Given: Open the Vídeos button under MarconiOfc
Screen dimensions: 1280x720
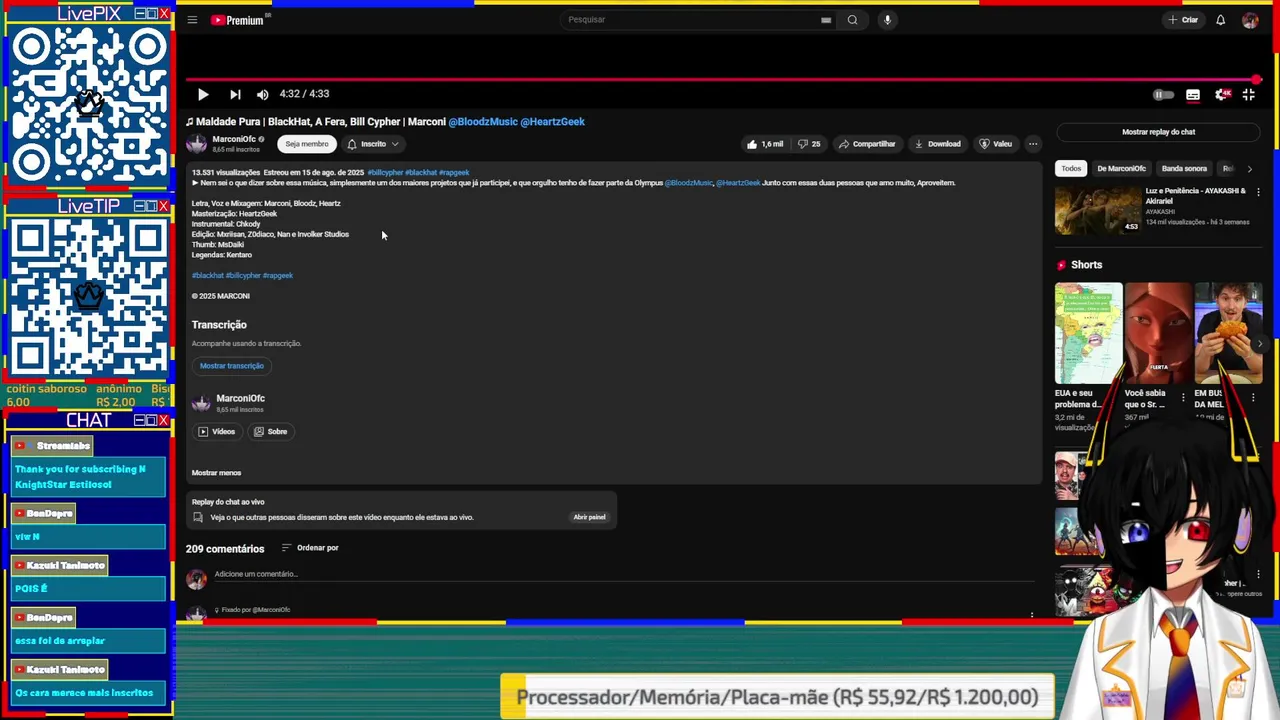Looking at the screenshot, I should 216,432.
